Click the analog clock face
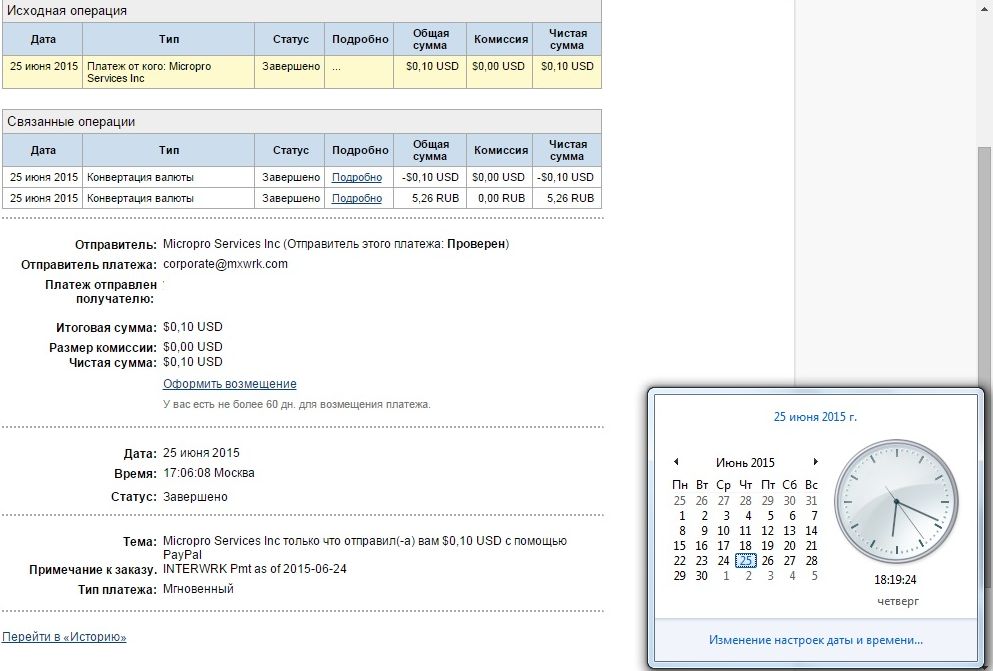The image size is (993, 671). pyautogui.click(x=896, y=501)
